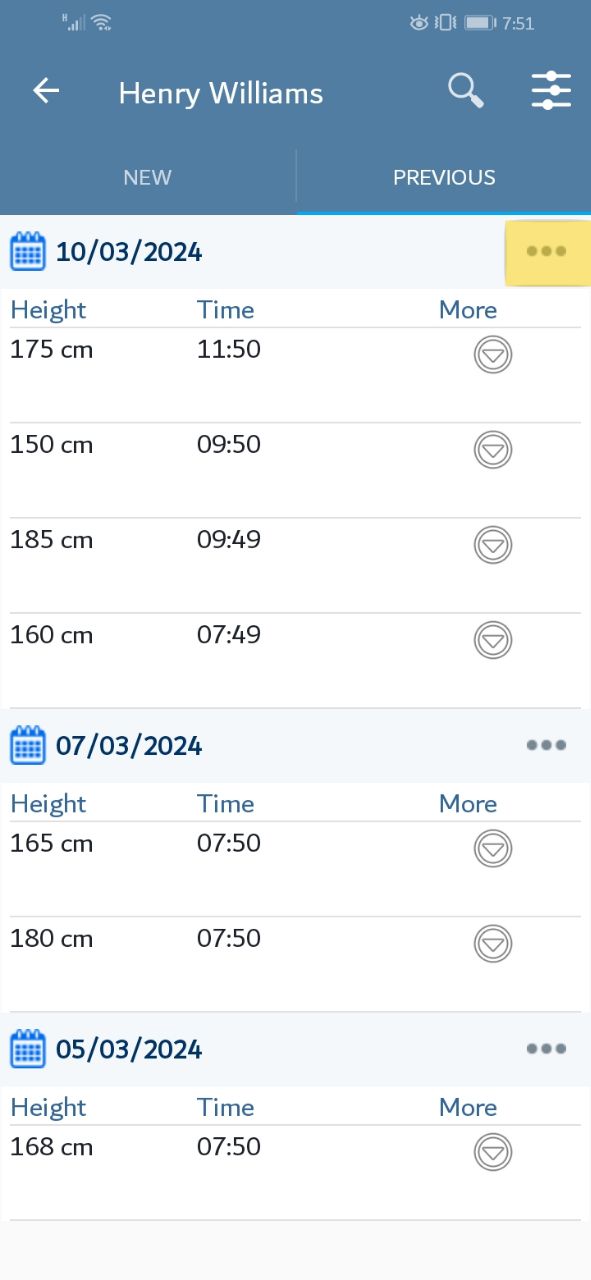Expand details for the 180 cm entry

[x=492, y=943]
